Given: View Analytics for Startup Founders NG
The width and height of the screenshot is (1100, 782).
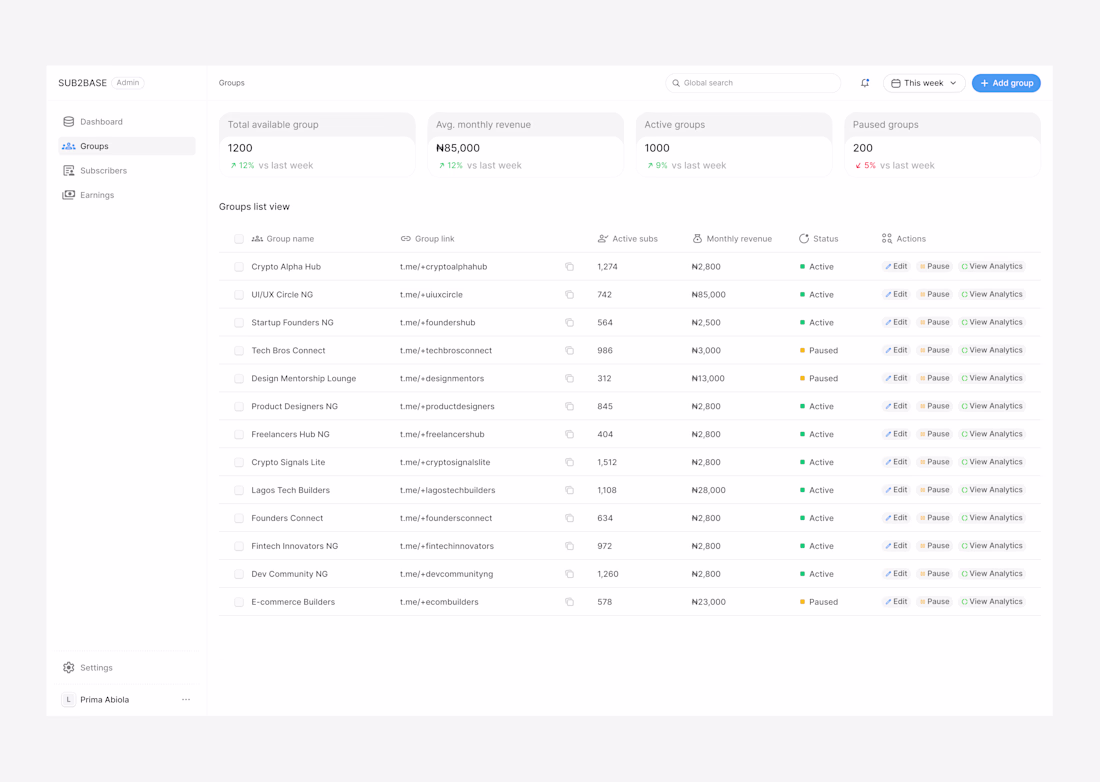Looking at the screenshot, I should (x=992, y=323).
